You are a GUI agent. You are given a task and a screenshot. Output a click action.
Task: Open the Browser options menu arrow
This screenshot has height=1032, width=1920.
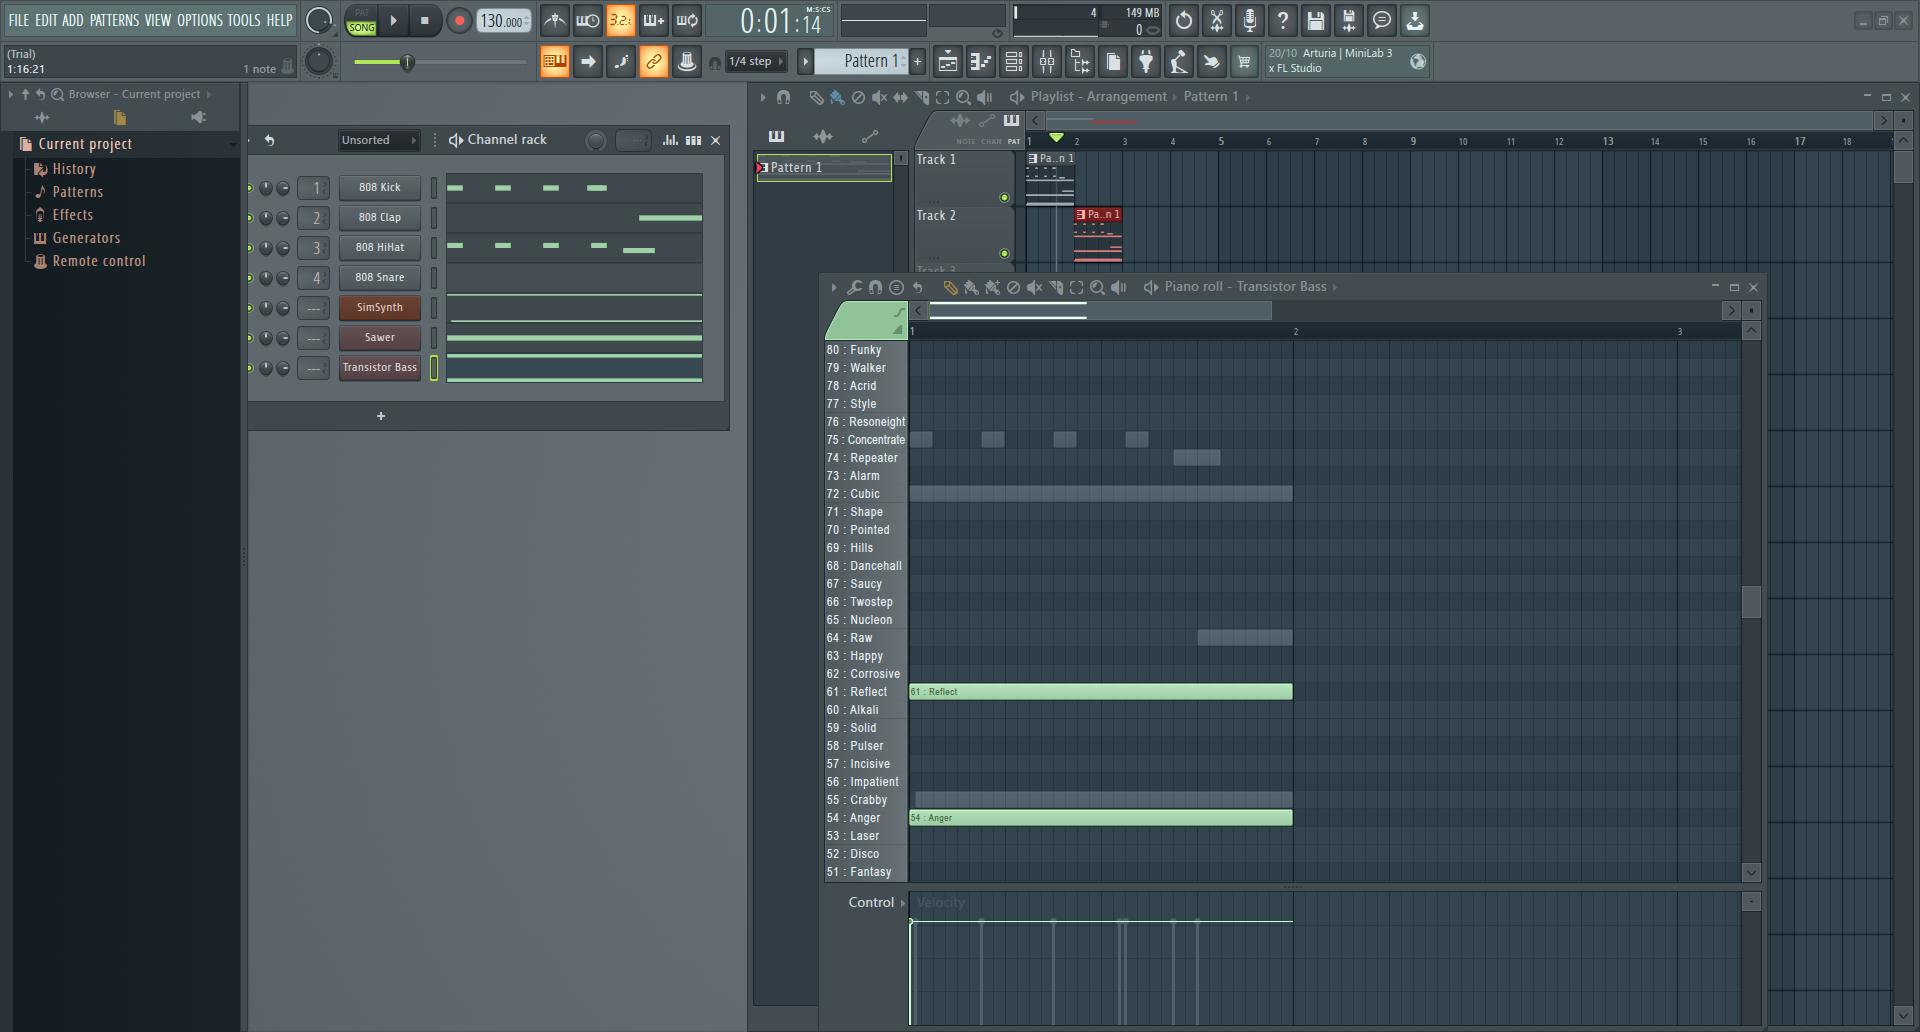[x=11, y=94]
